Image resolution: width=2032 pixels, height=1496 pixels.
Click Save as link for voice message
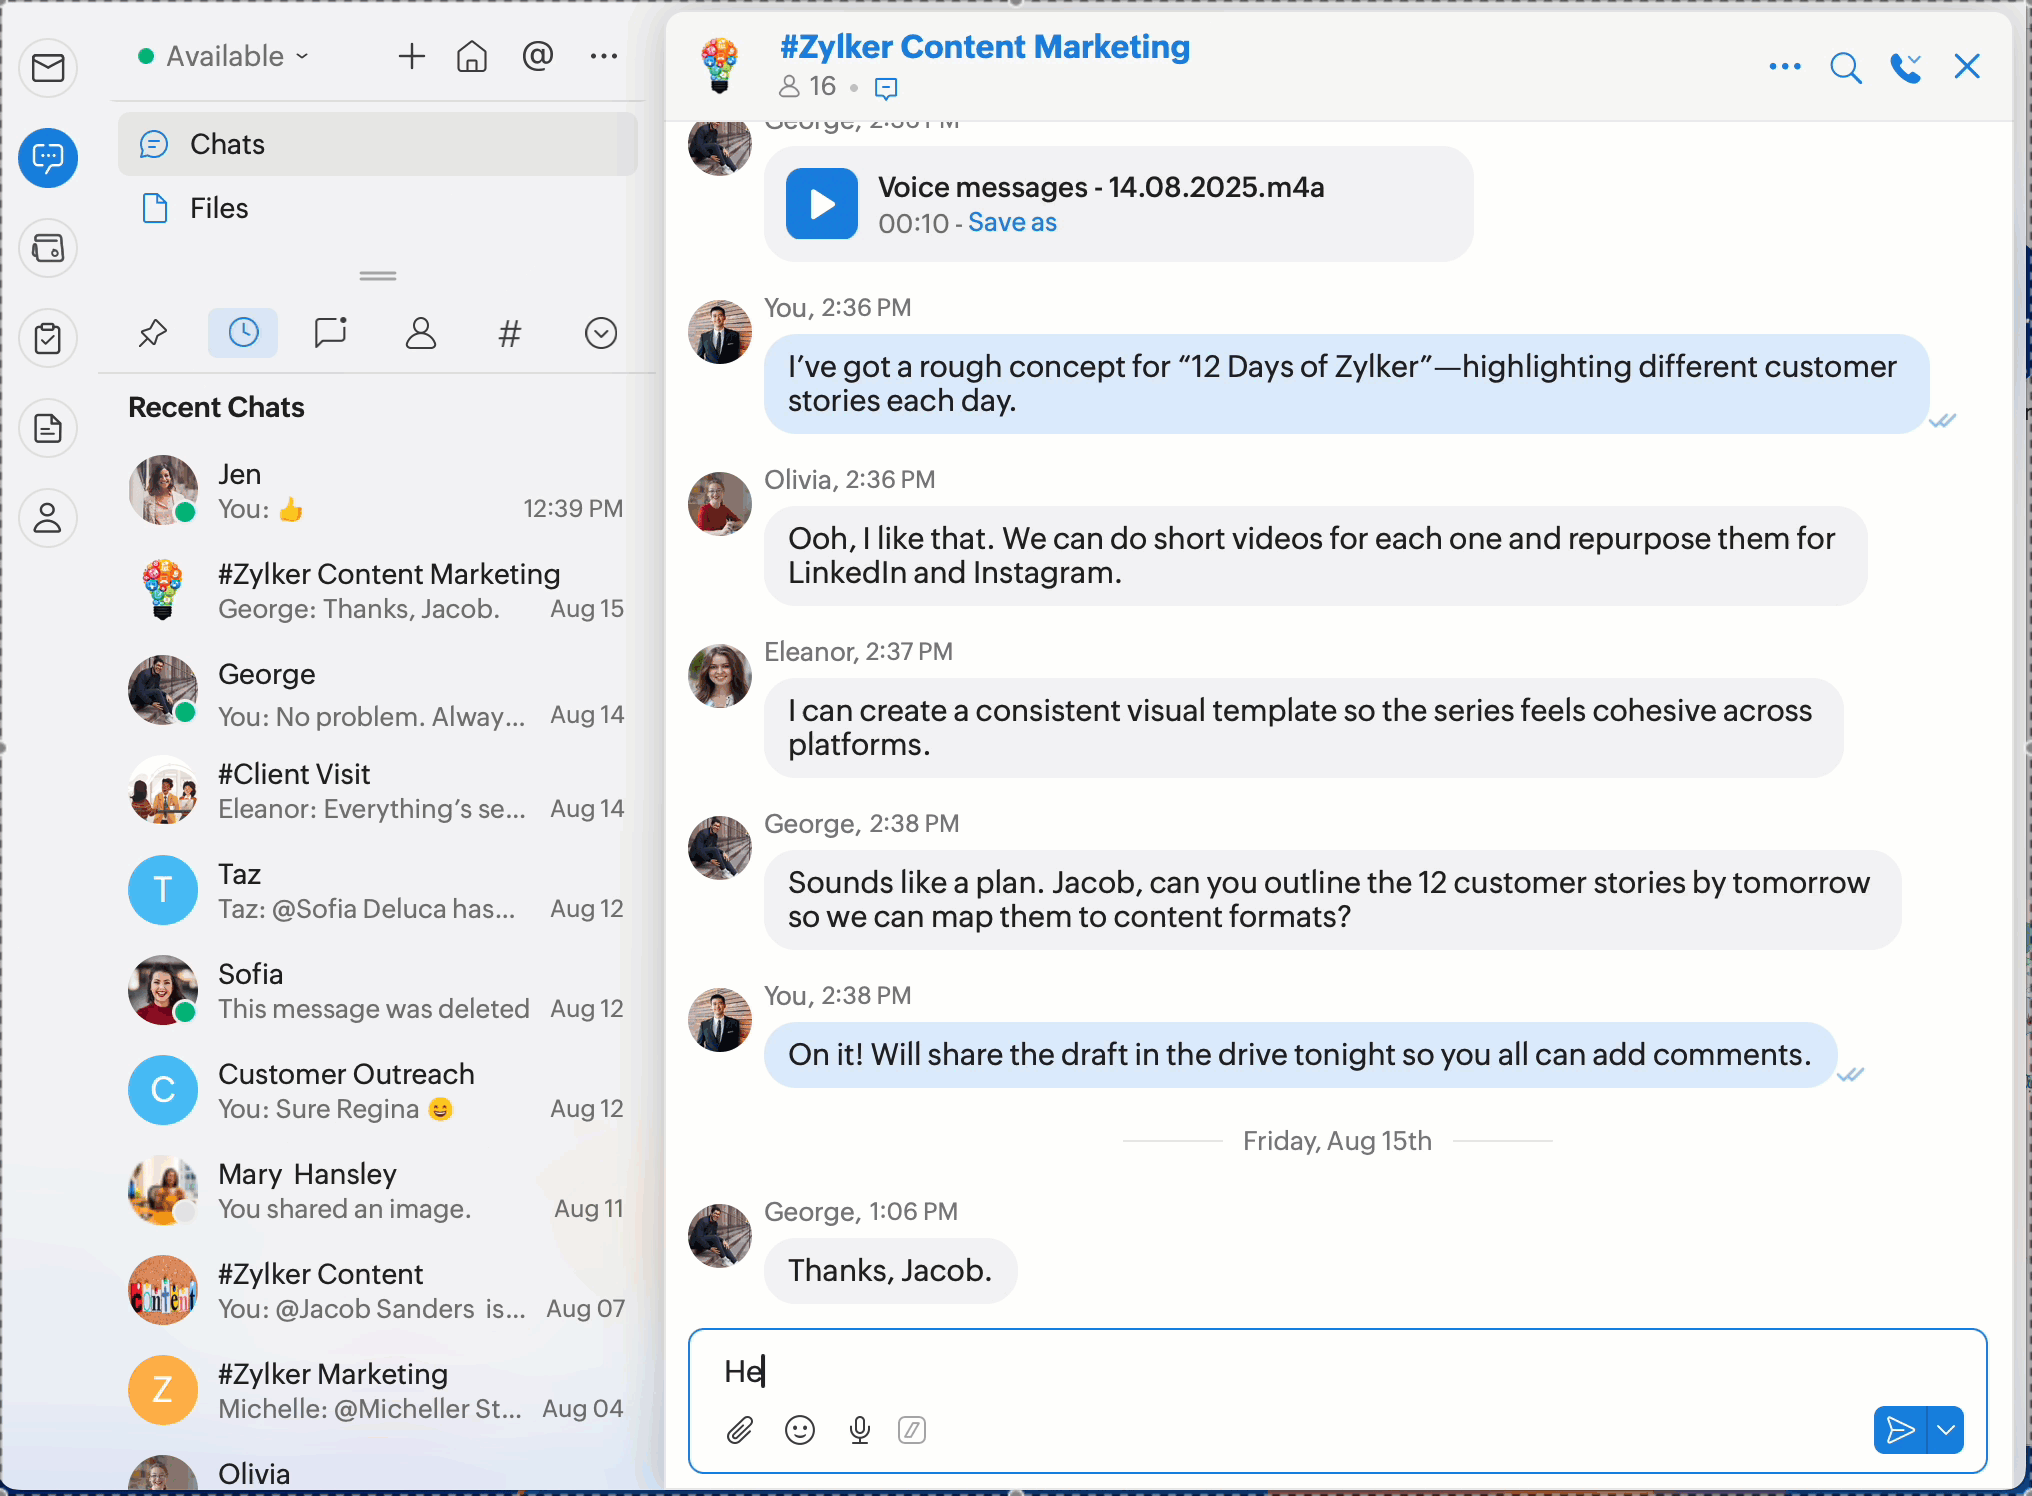[x=1012, y=223]
